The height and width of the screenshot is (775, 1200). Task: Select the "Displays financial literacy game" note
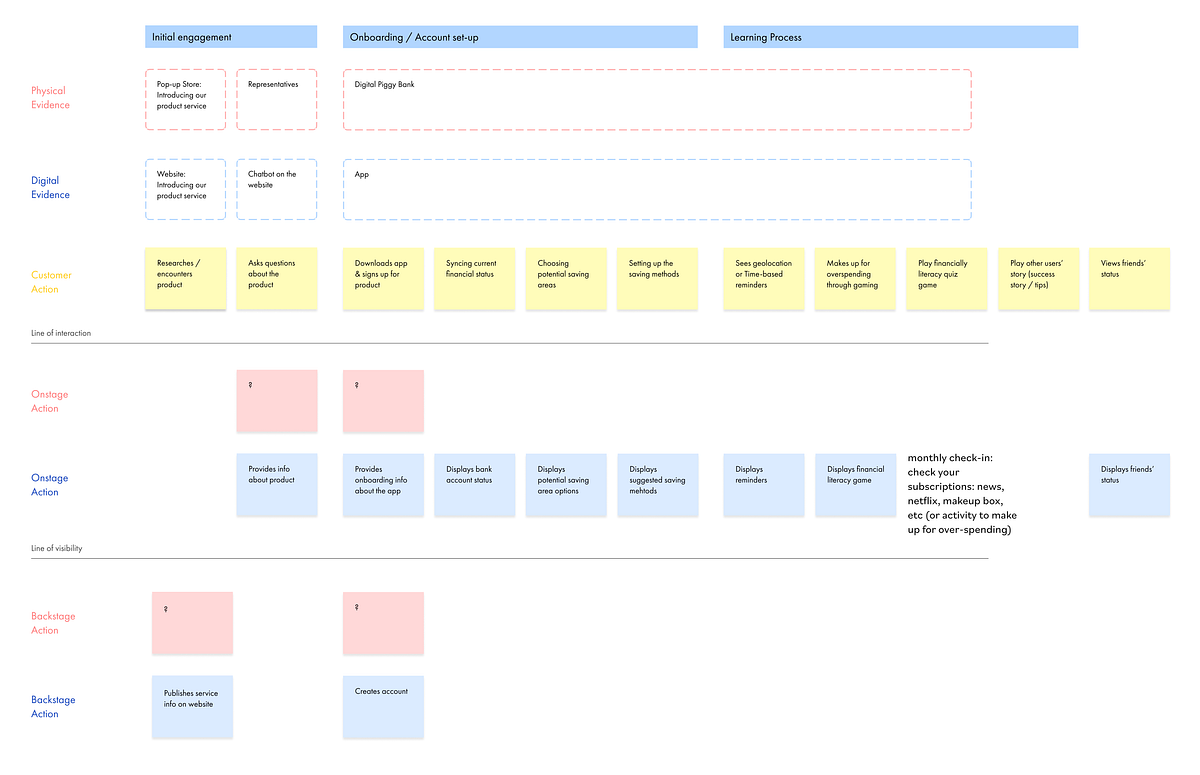[x=855, y=484]
